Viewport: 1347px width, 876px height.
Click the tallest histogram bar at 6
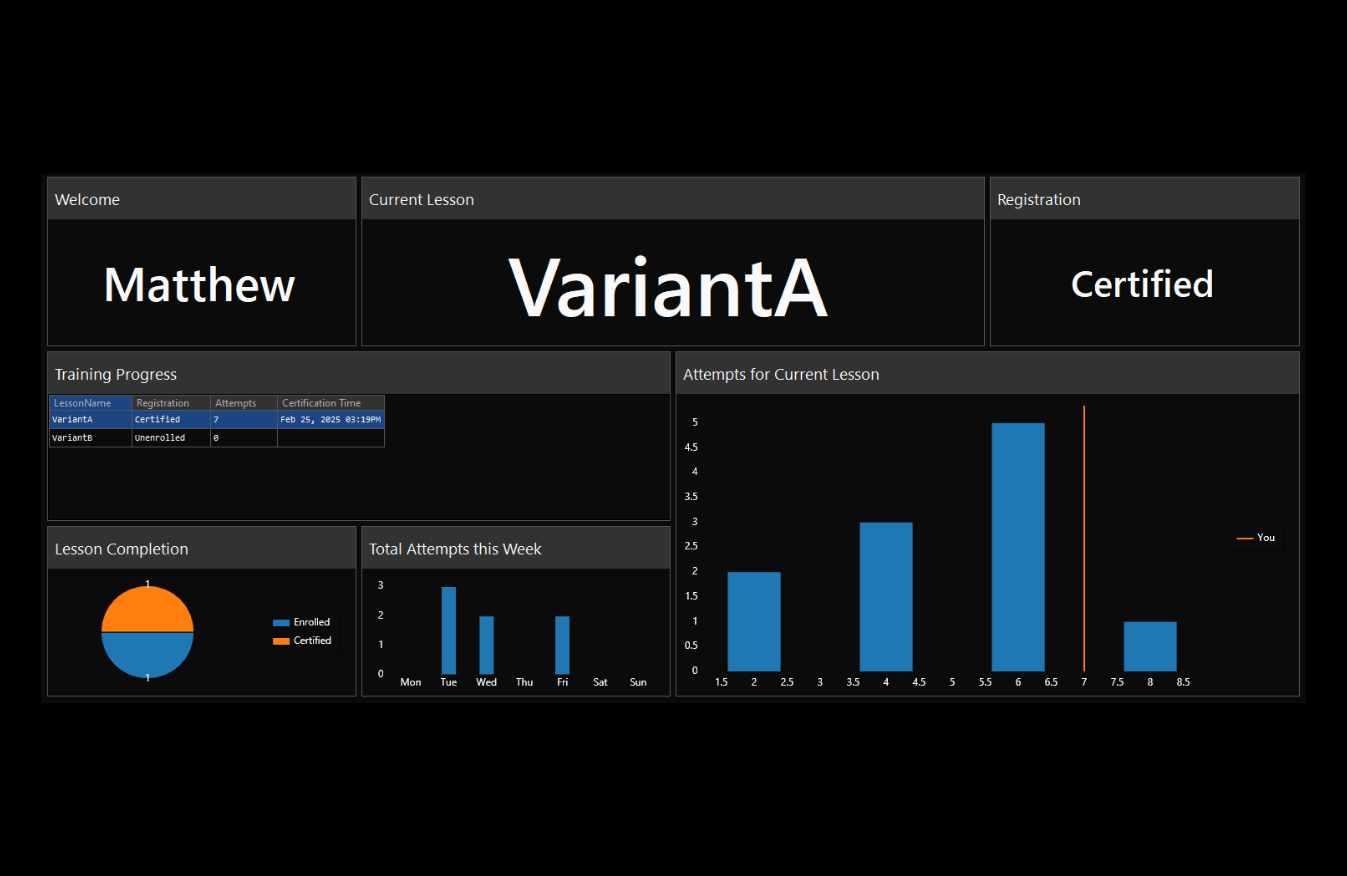pos(1018,547)
